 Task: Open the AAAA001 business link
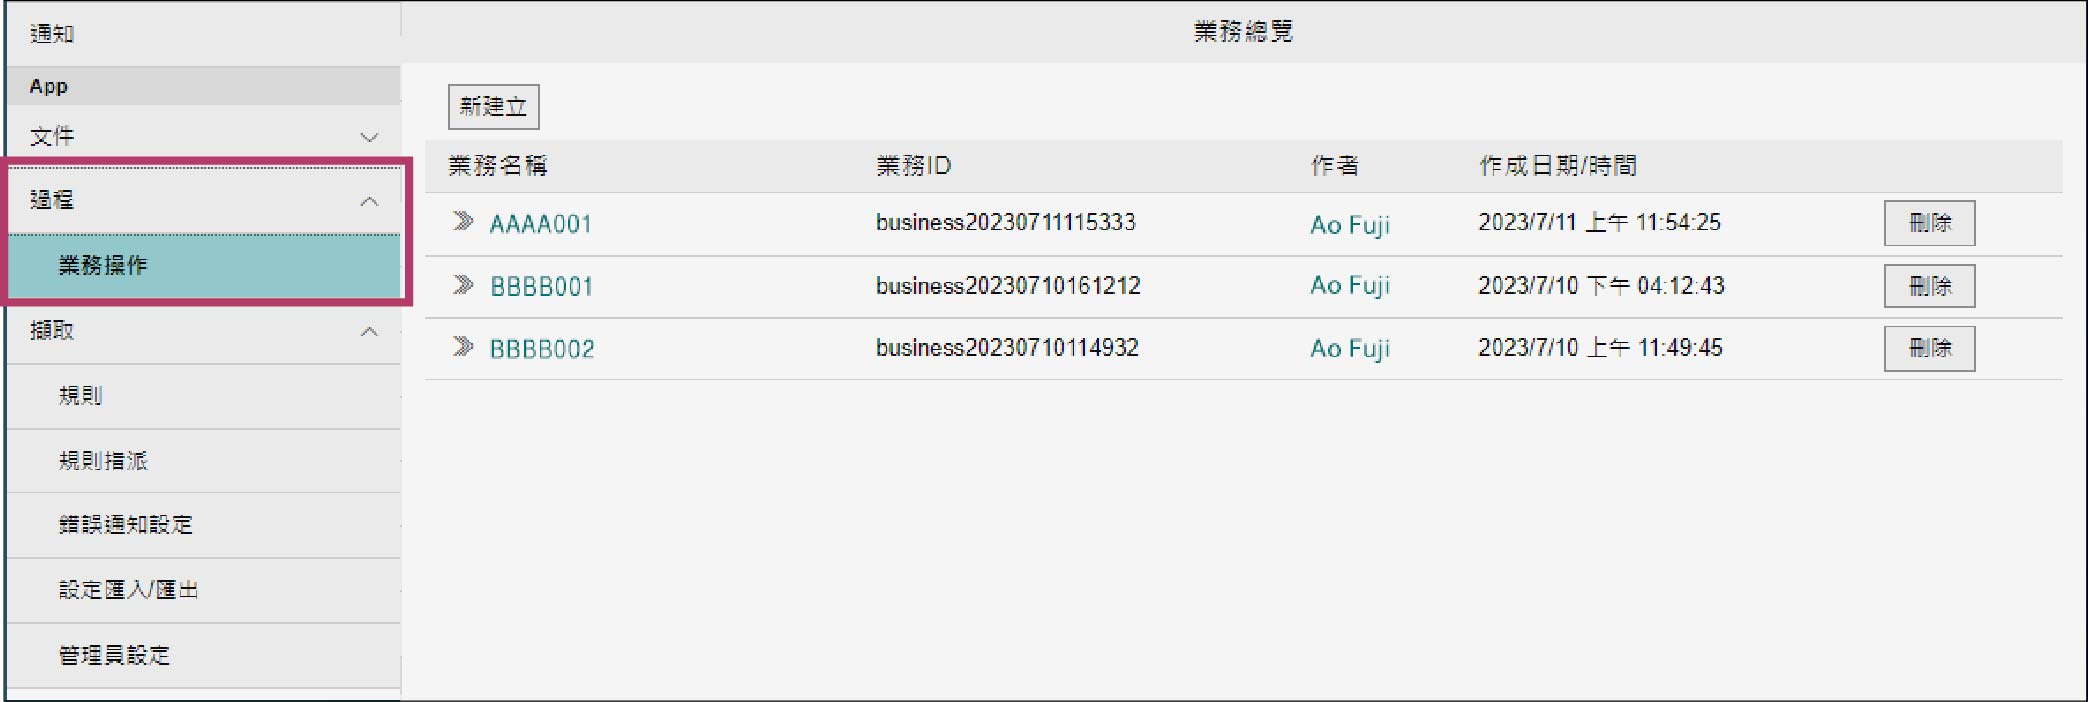tap(540, 224)
